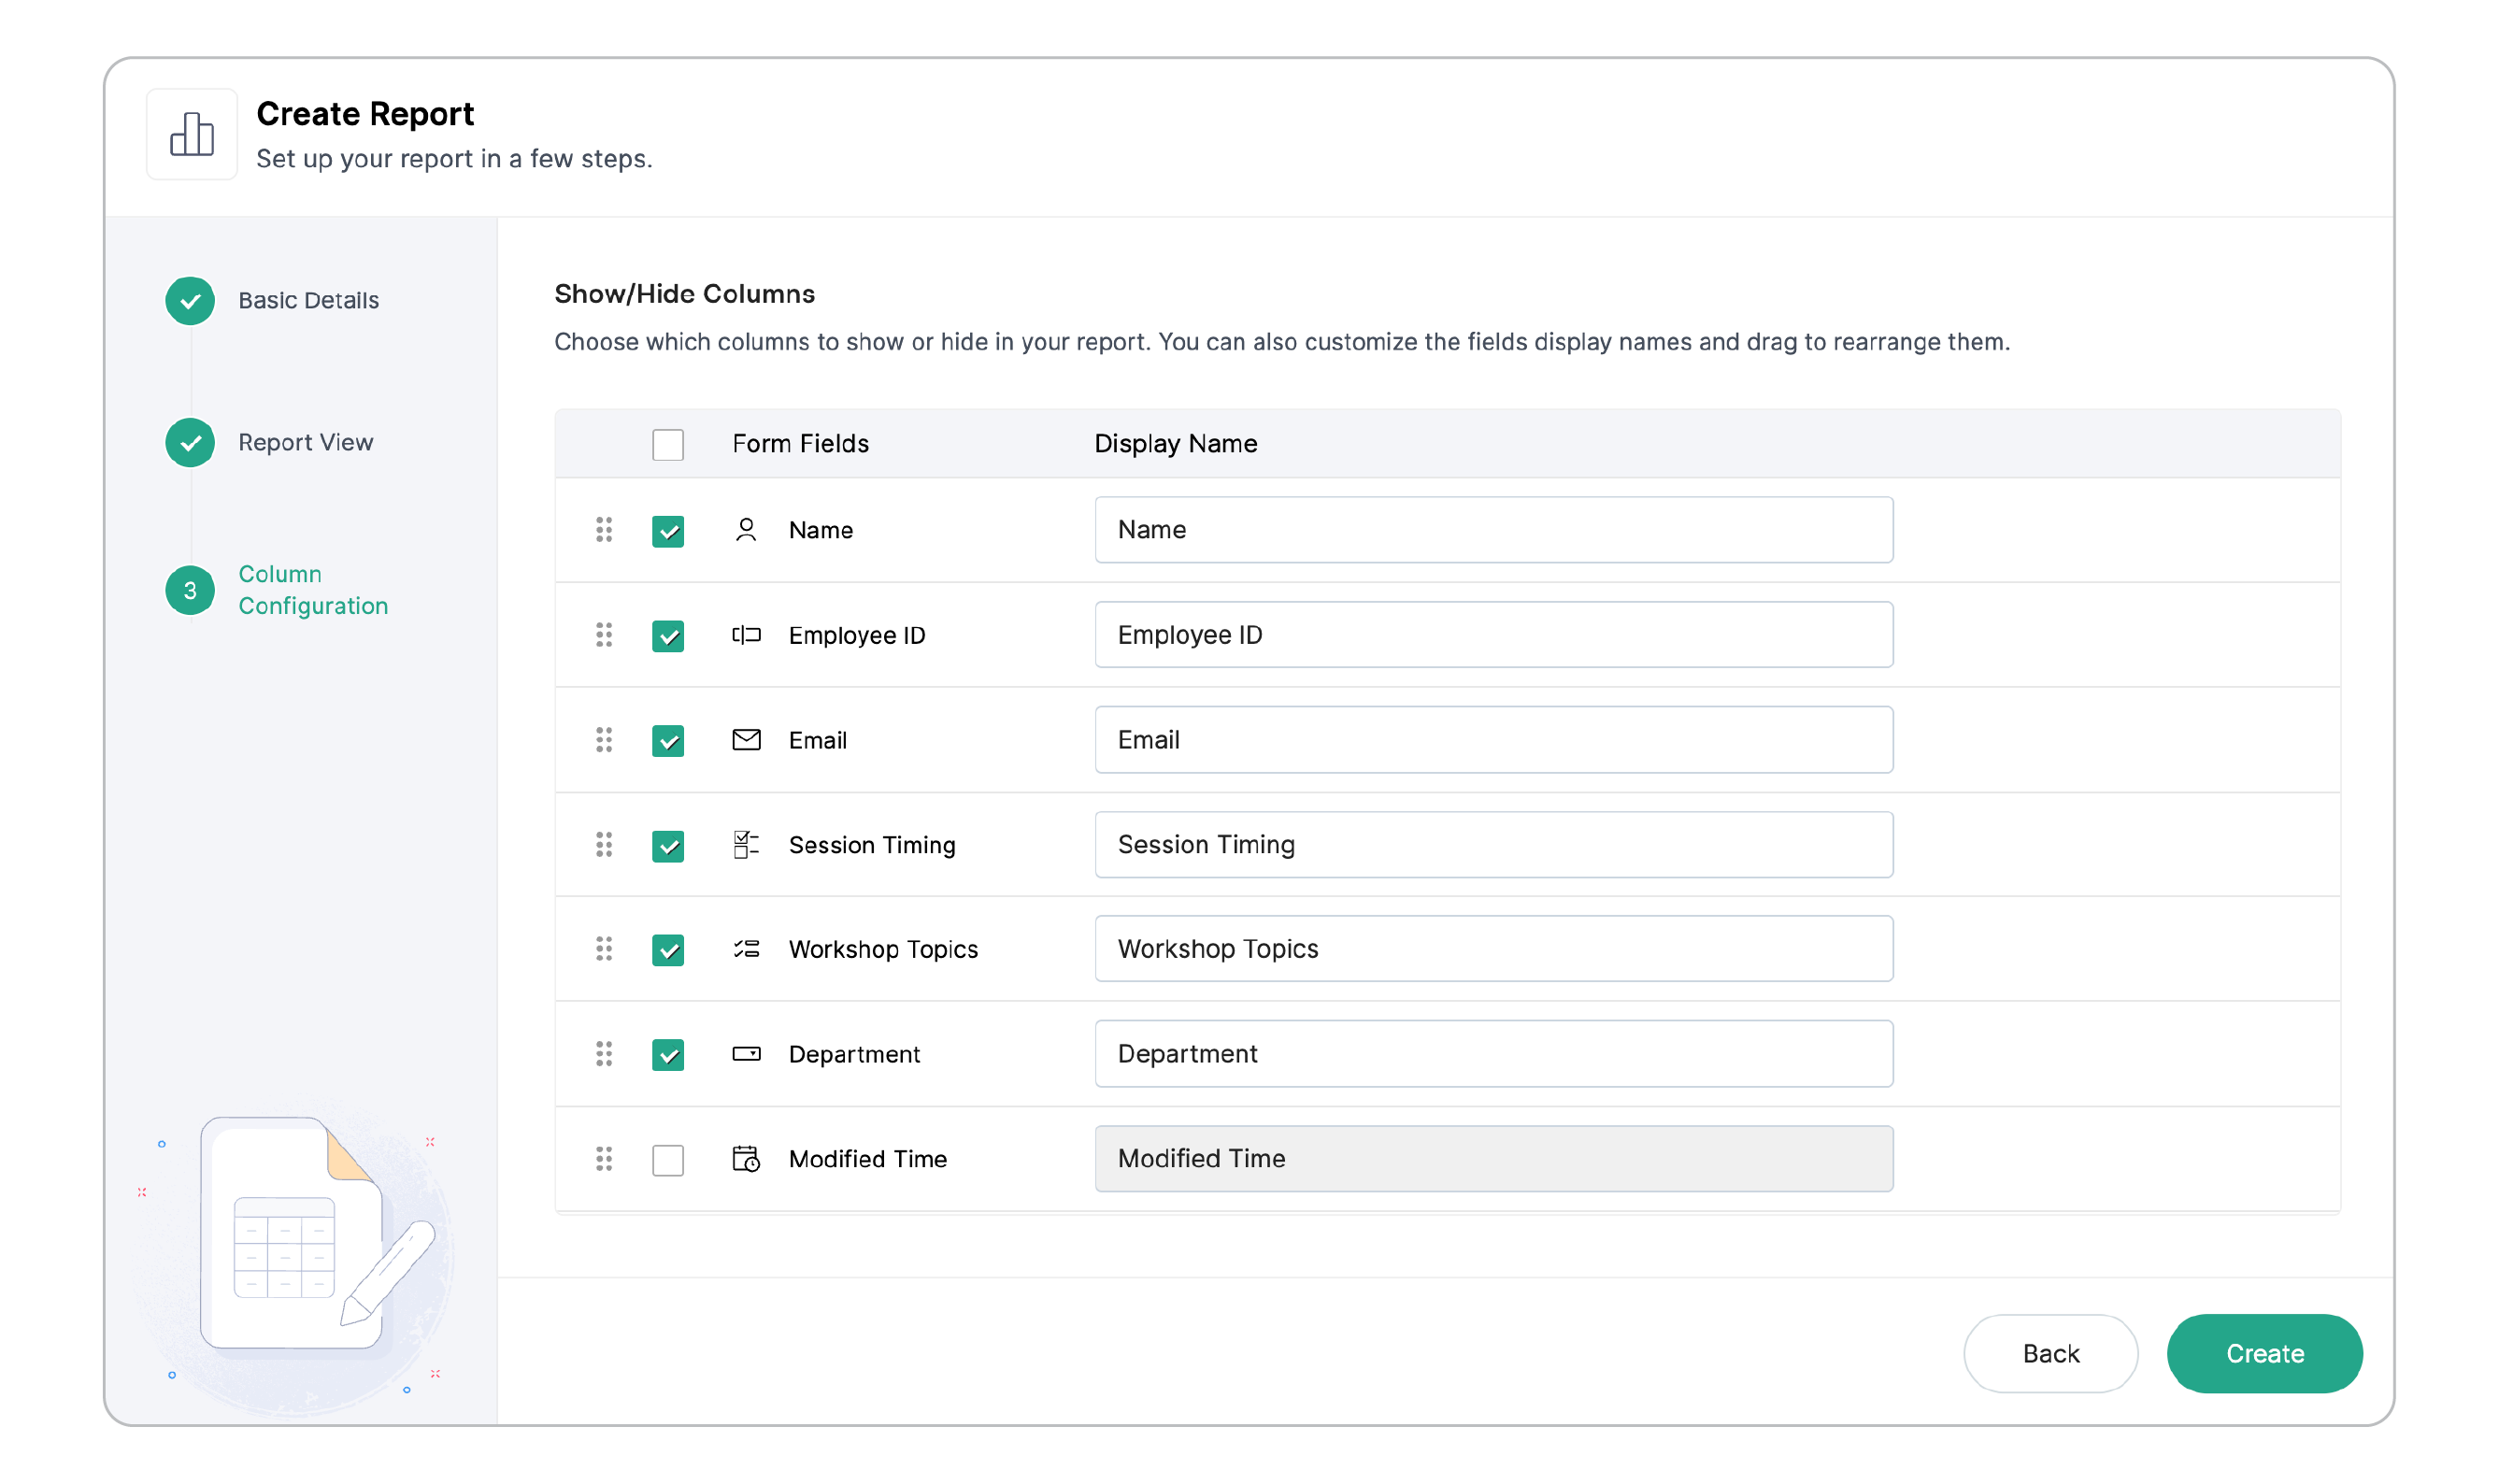Uncheck the Email column checkbox
Viewport: 2499px width, 1484px height.
[668, 741]
